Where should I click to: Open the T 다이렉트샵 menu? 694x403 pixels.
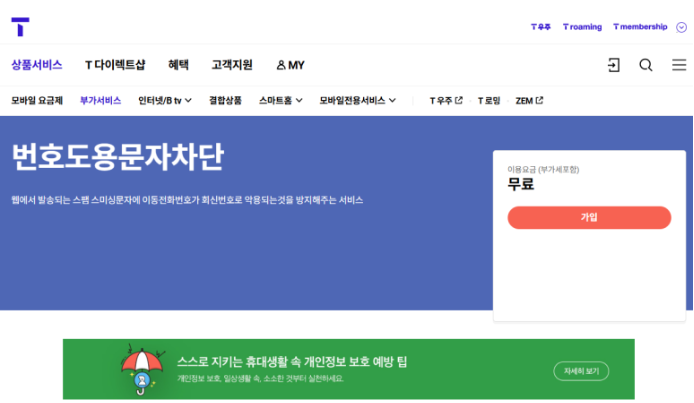click(115, 65)
